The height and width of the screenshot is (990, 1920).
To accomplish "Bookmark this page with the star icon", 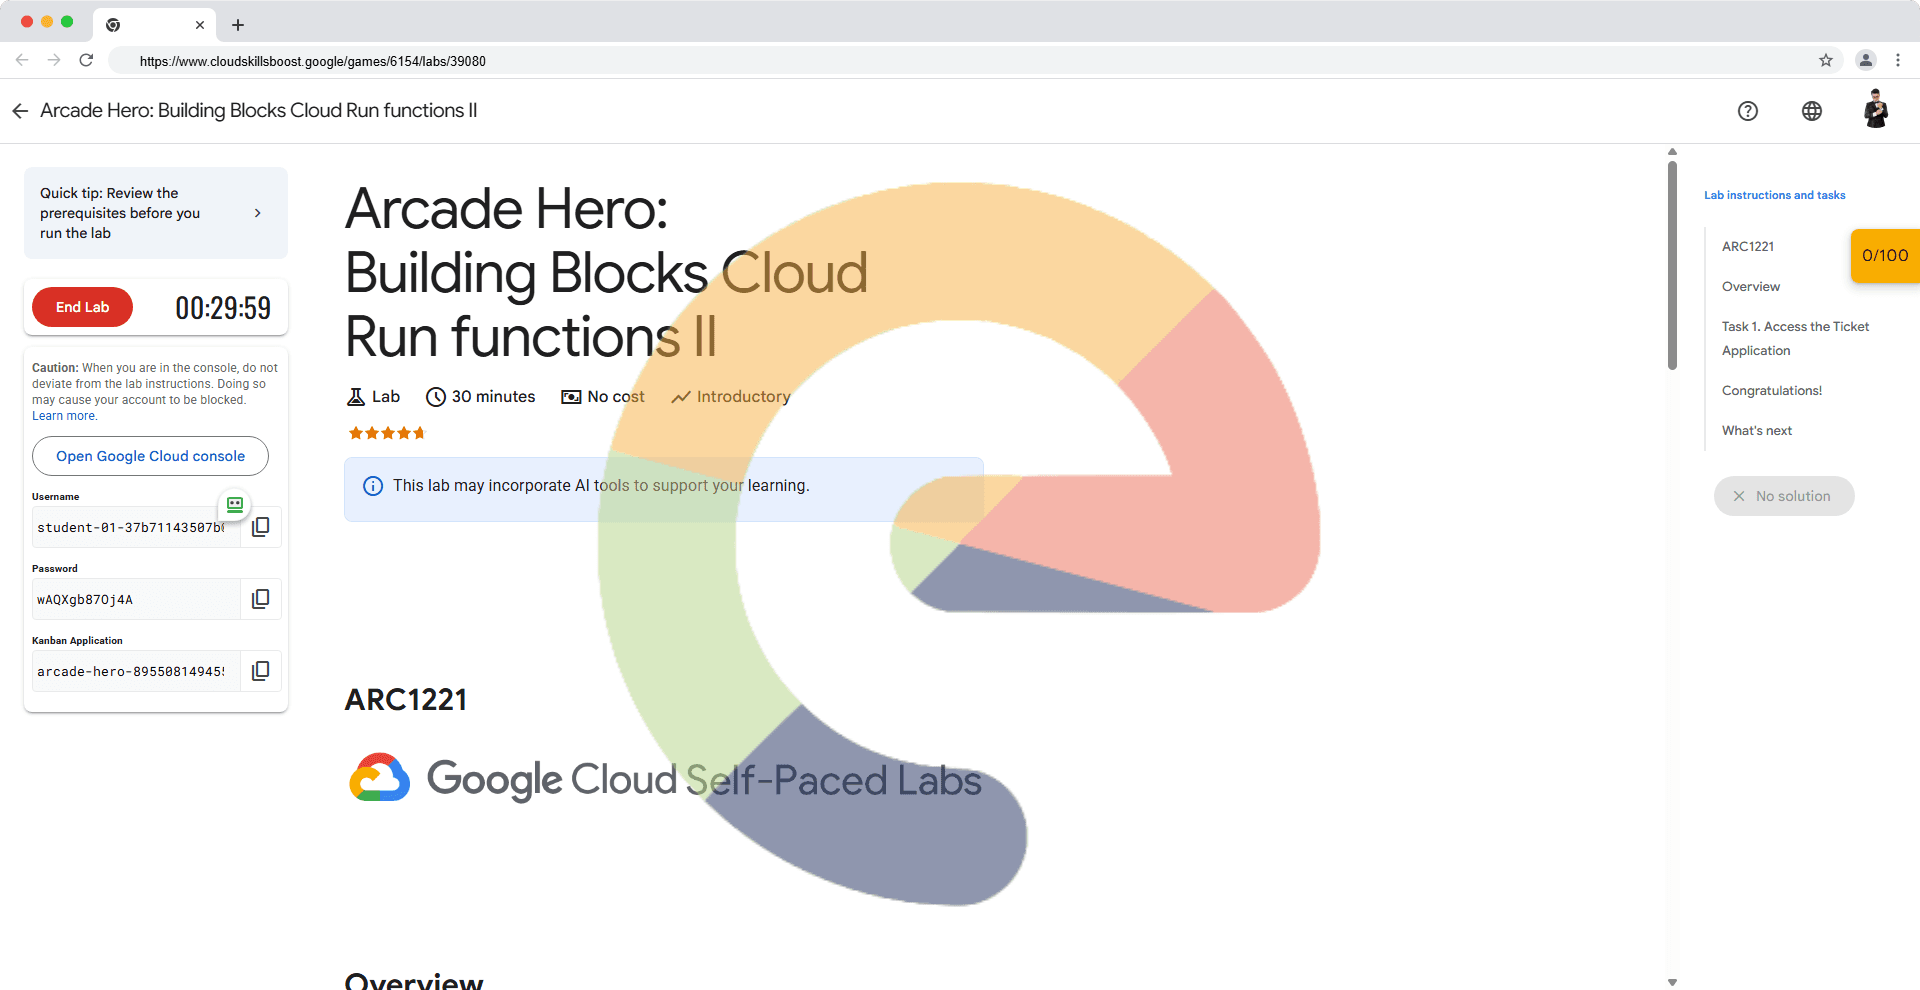I will [x=1825, y=61].
